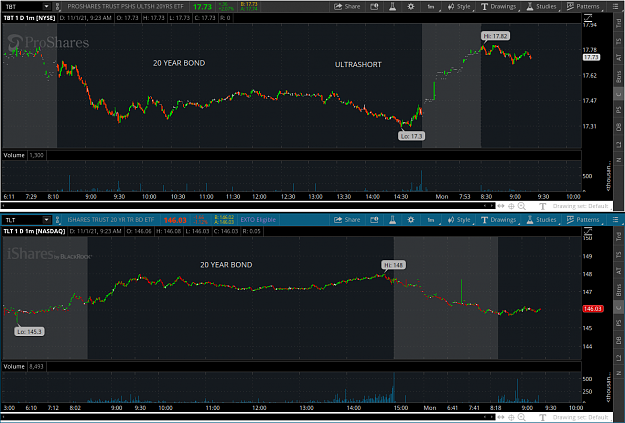Open flask quick-study icon on TBT toolbar
This screenshot has width=625, height=423.
pos(393,6)
